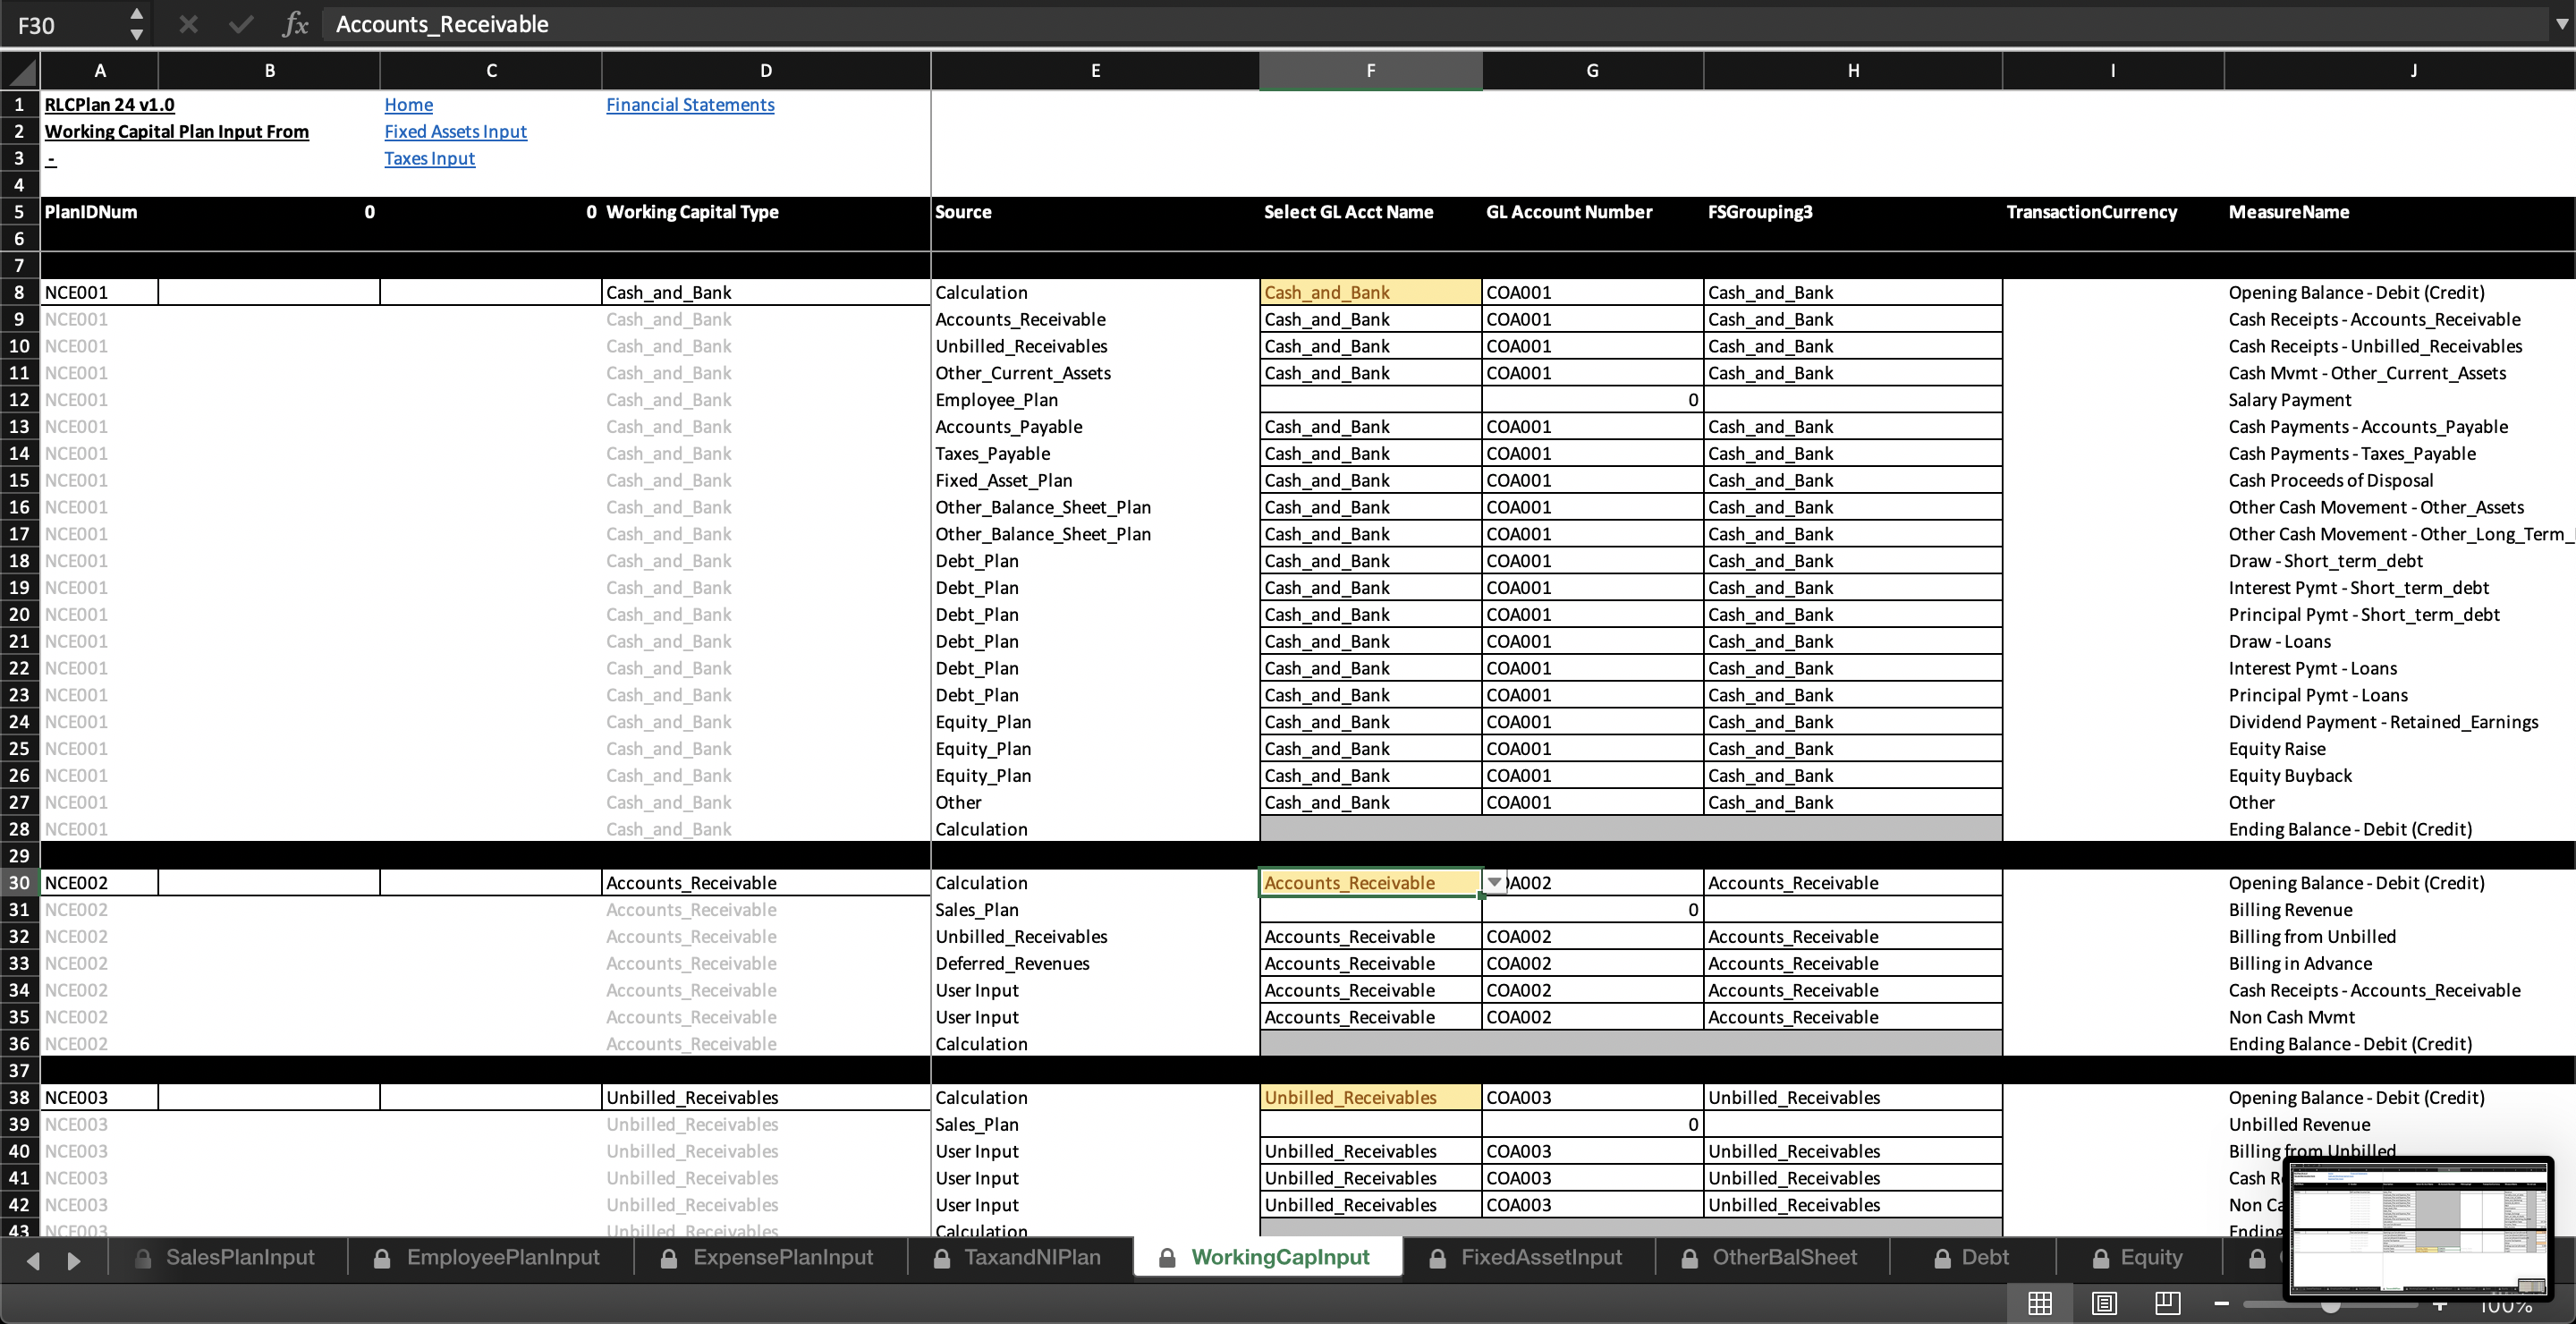The image size is (2576, 1324).
Task: Switch to Page Break Preview icon
Action: coord(2167,1303)
